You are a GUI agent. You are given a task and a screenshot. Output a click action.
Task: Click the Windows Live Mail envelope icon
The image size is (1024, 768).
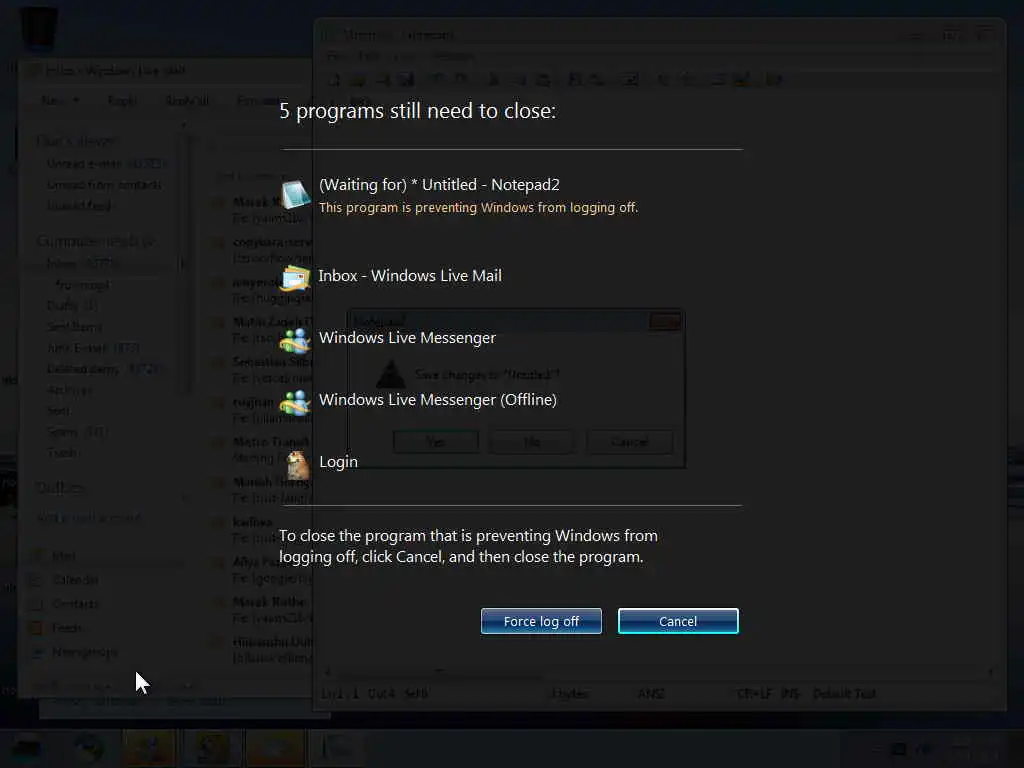(295, 278)
